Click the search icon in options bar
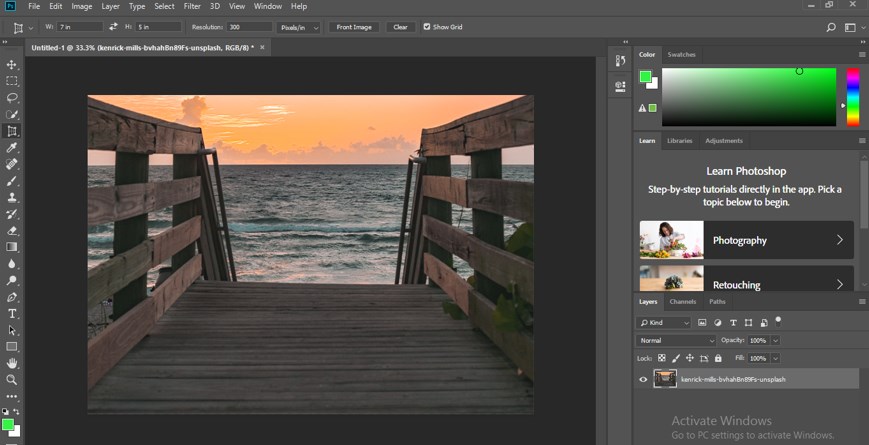The image size is (869, 445). [x=831, y=27]
